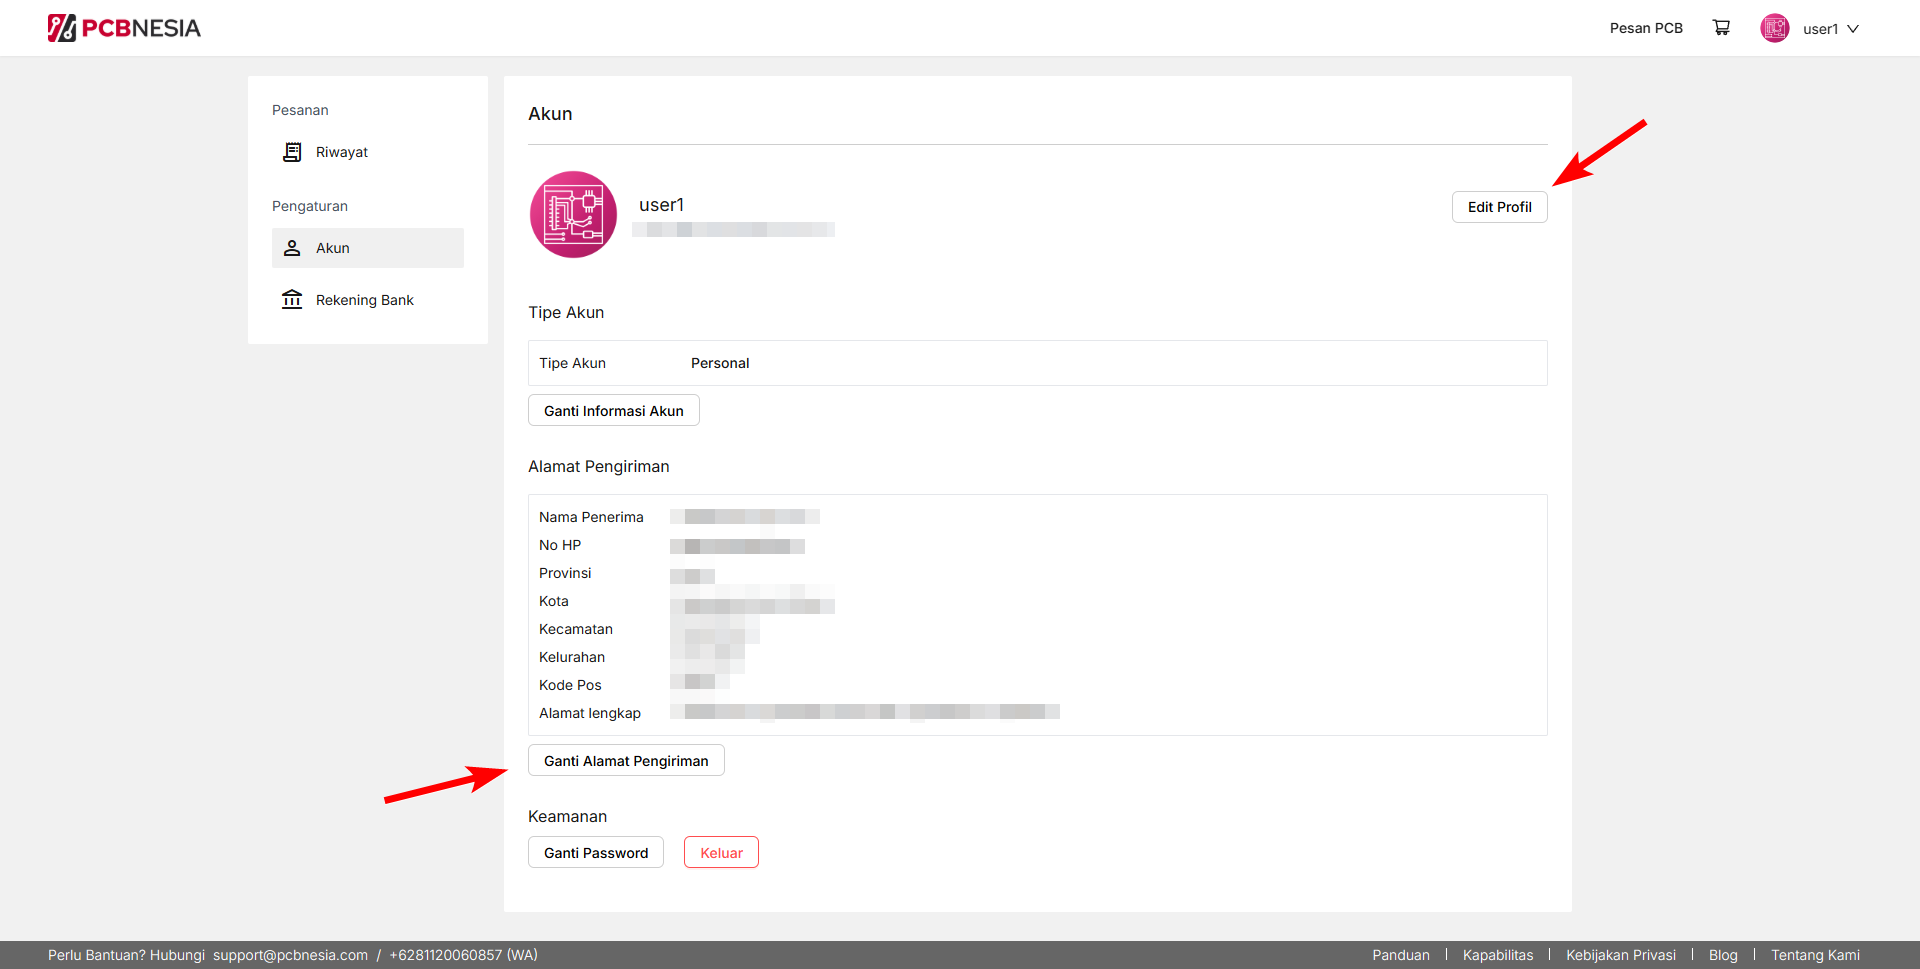Click Ganti Informasi Akun button

pyautogui.click(x=613, y=411)
